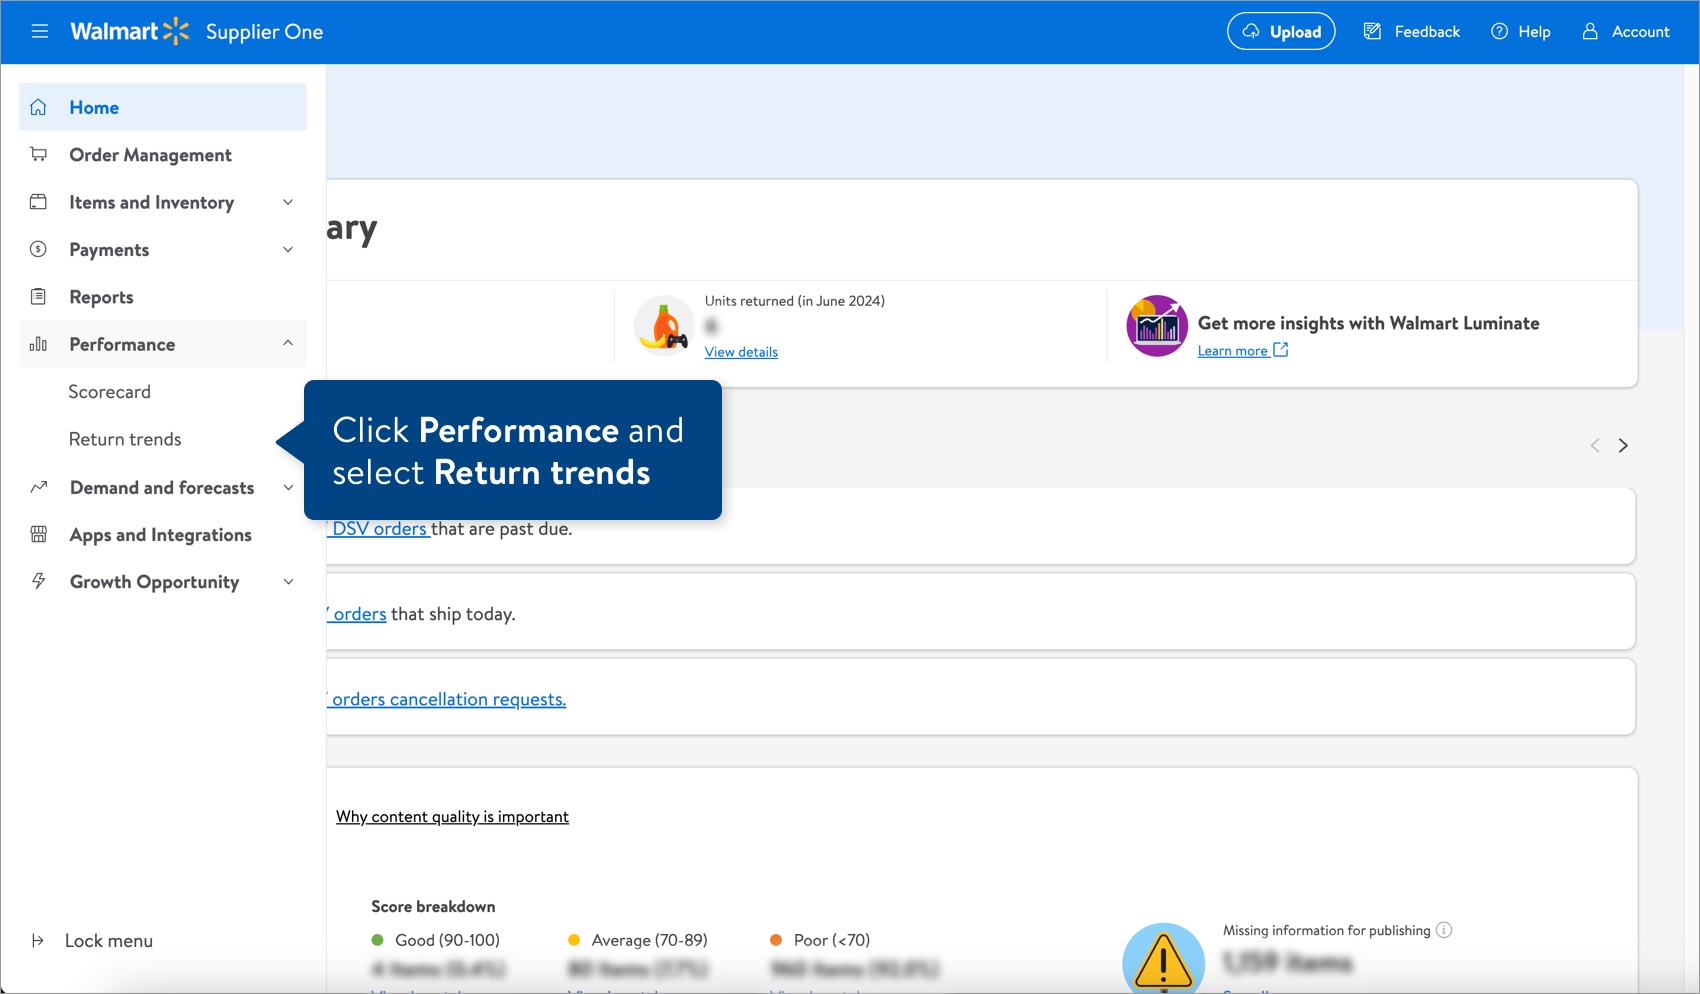Click the next carousel arrow
1700x994 pixels.
tap(1623, 445)
